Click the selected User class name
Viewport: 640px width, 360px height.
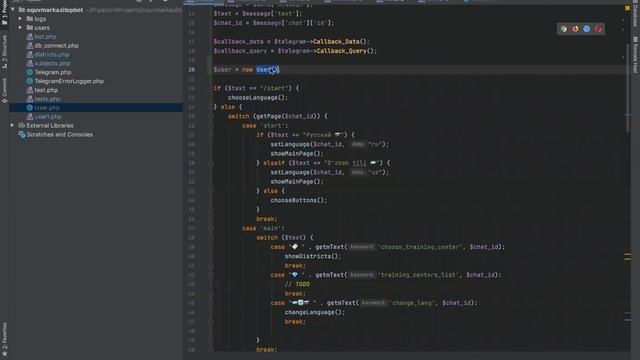click(264, 70)
